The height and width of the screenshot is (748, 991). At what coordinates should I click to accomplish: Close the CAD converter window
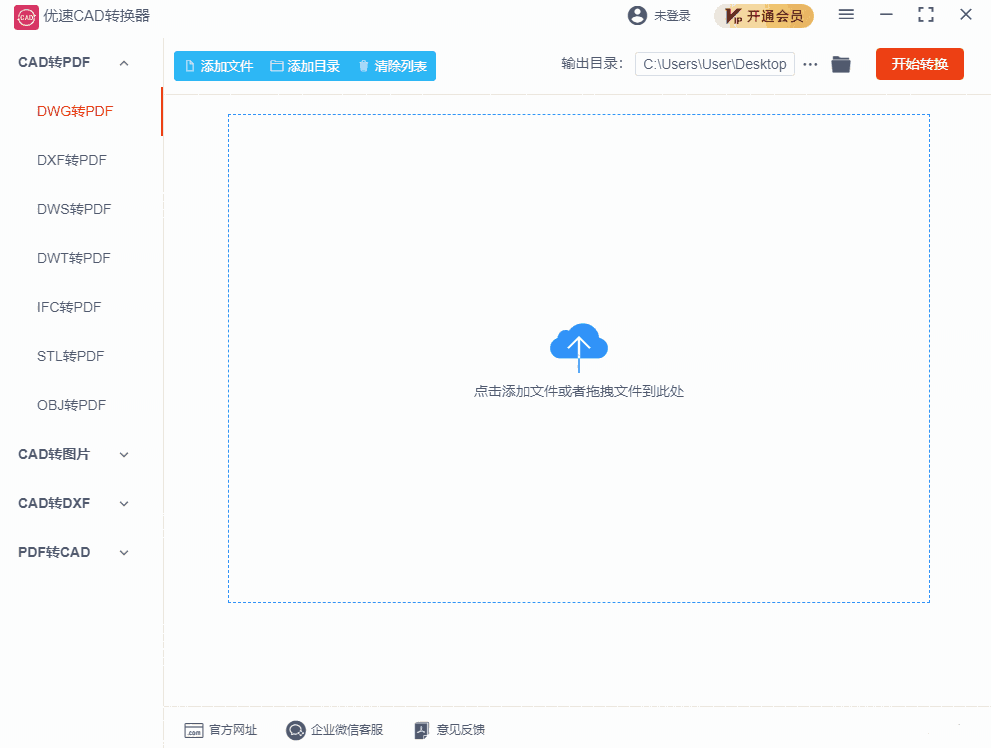966,15
